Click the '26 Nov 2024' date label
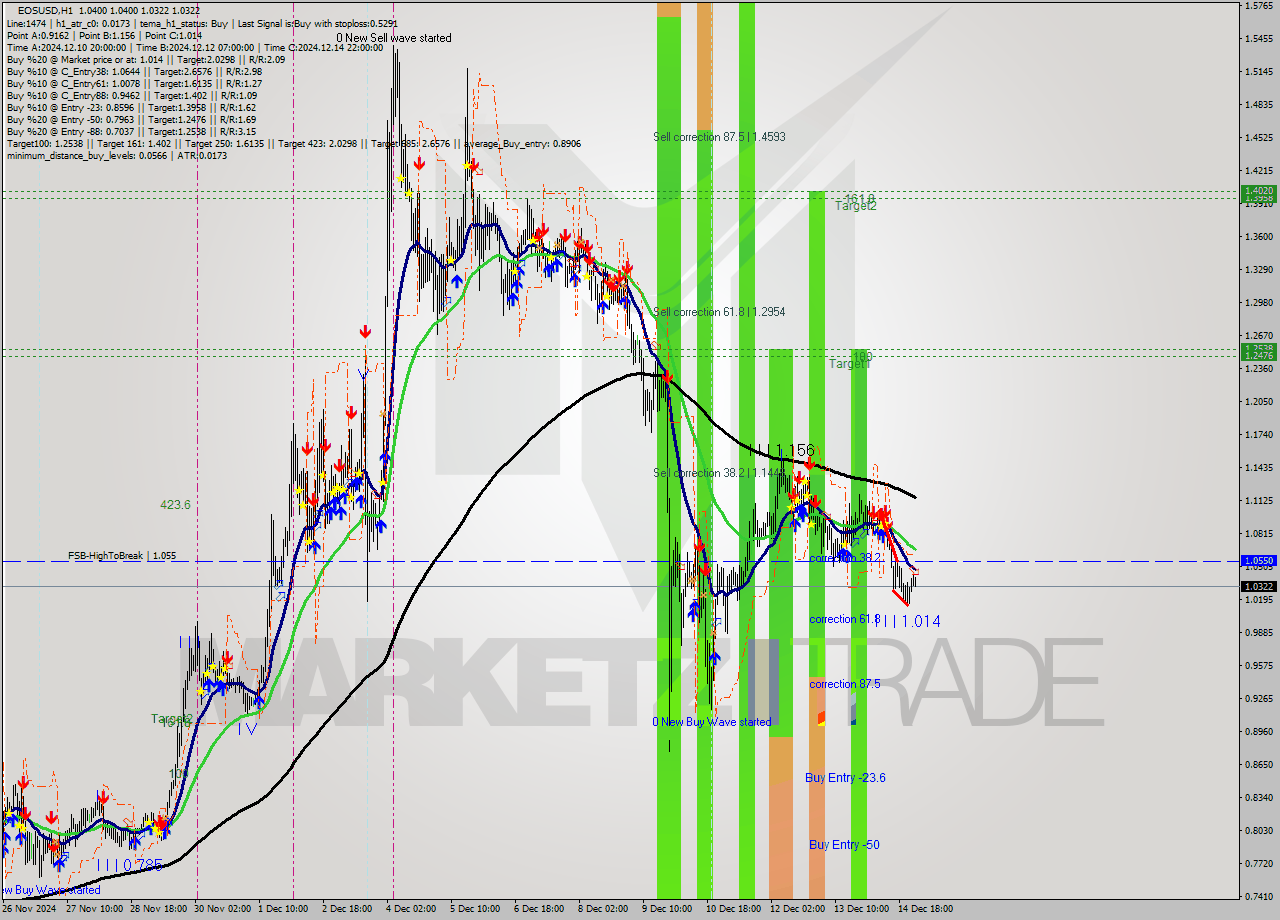Viewport: 1280px width, 920px height. (x=28, y=910)
